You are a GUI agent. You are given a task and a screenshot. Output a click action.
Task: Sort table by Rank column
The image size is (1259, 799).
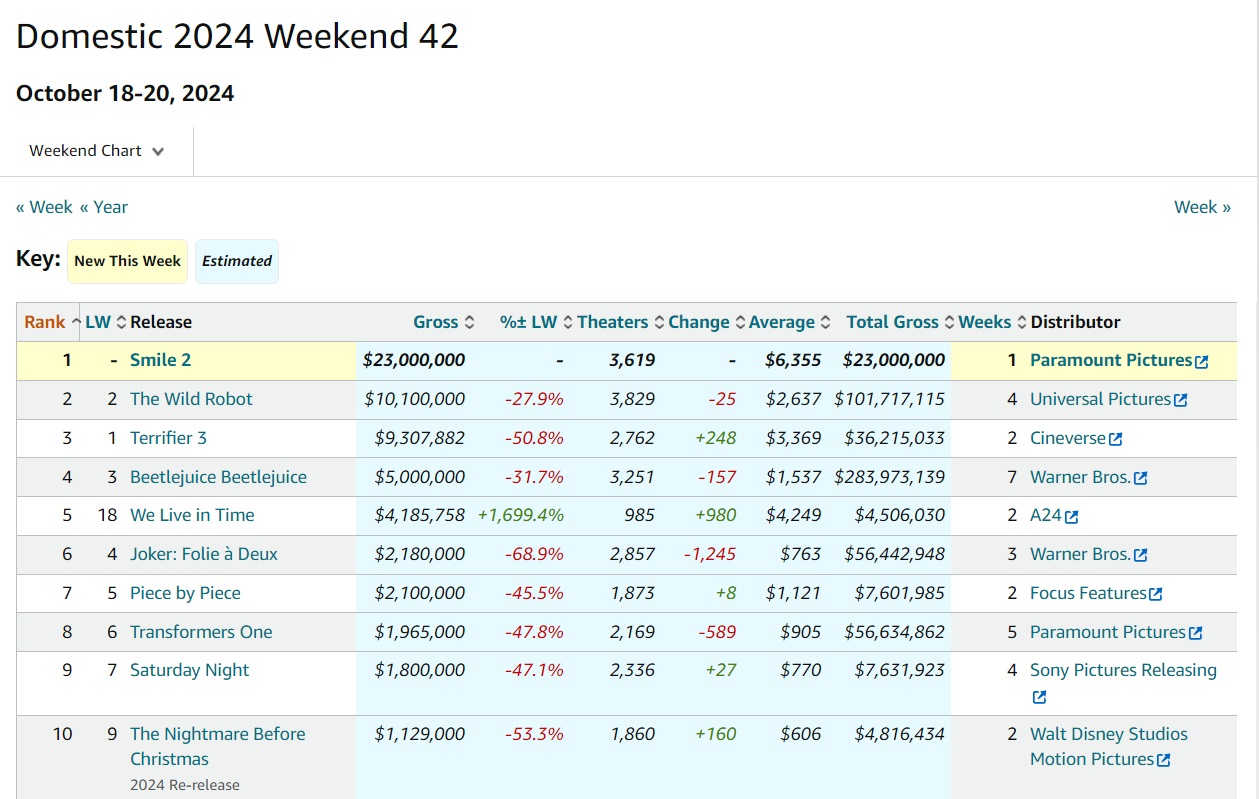tap(45, 322)
